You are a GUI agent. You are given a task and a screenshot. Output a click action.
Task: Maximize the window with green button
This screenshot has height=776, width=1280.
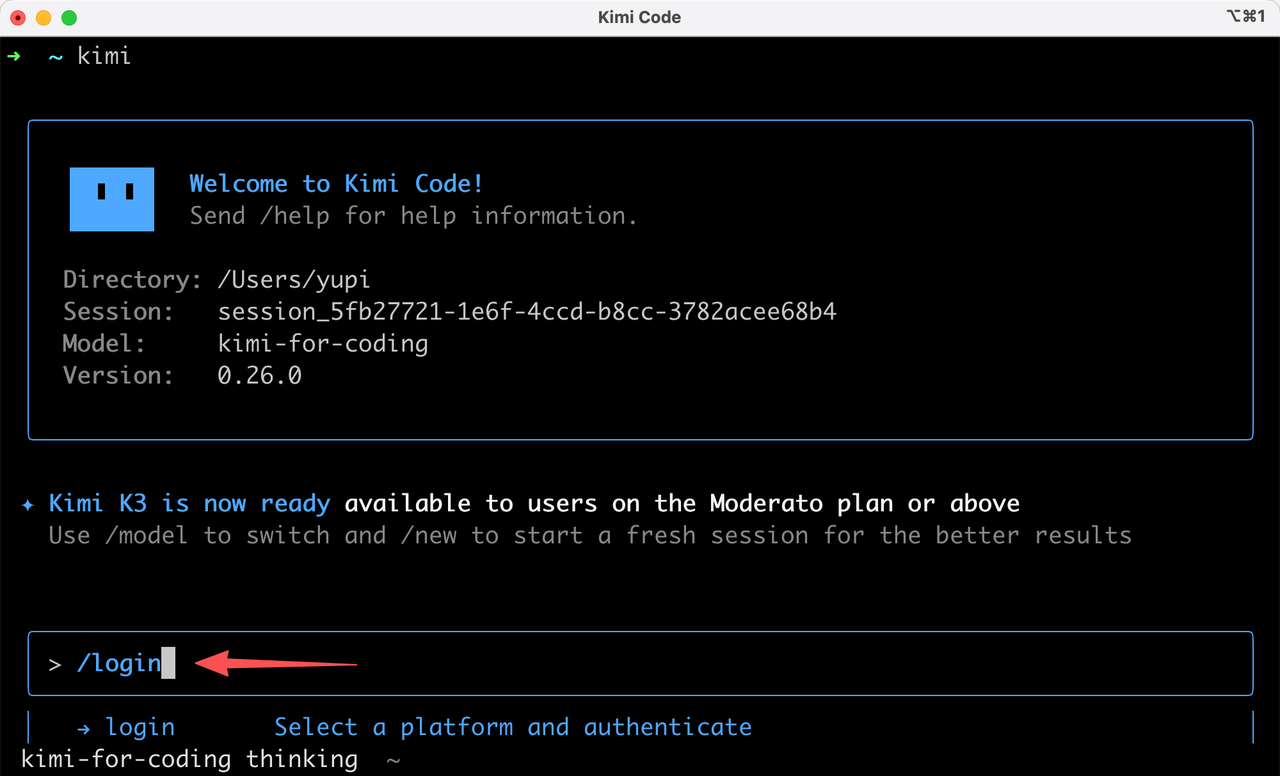pyautogui.click(x=68, y=18)
